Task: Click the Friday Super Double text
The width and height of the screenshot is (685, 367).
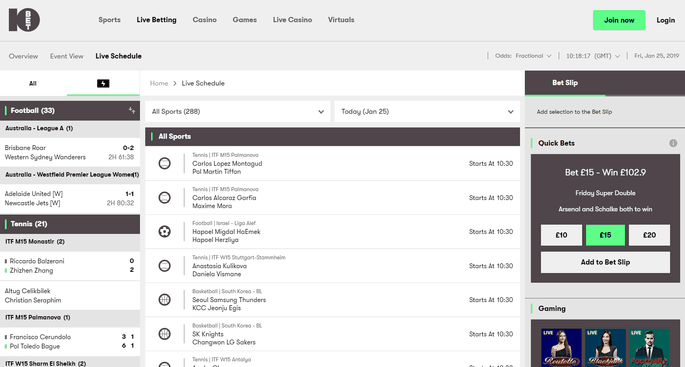Action: pyautogui.click(x=605, y=193)
